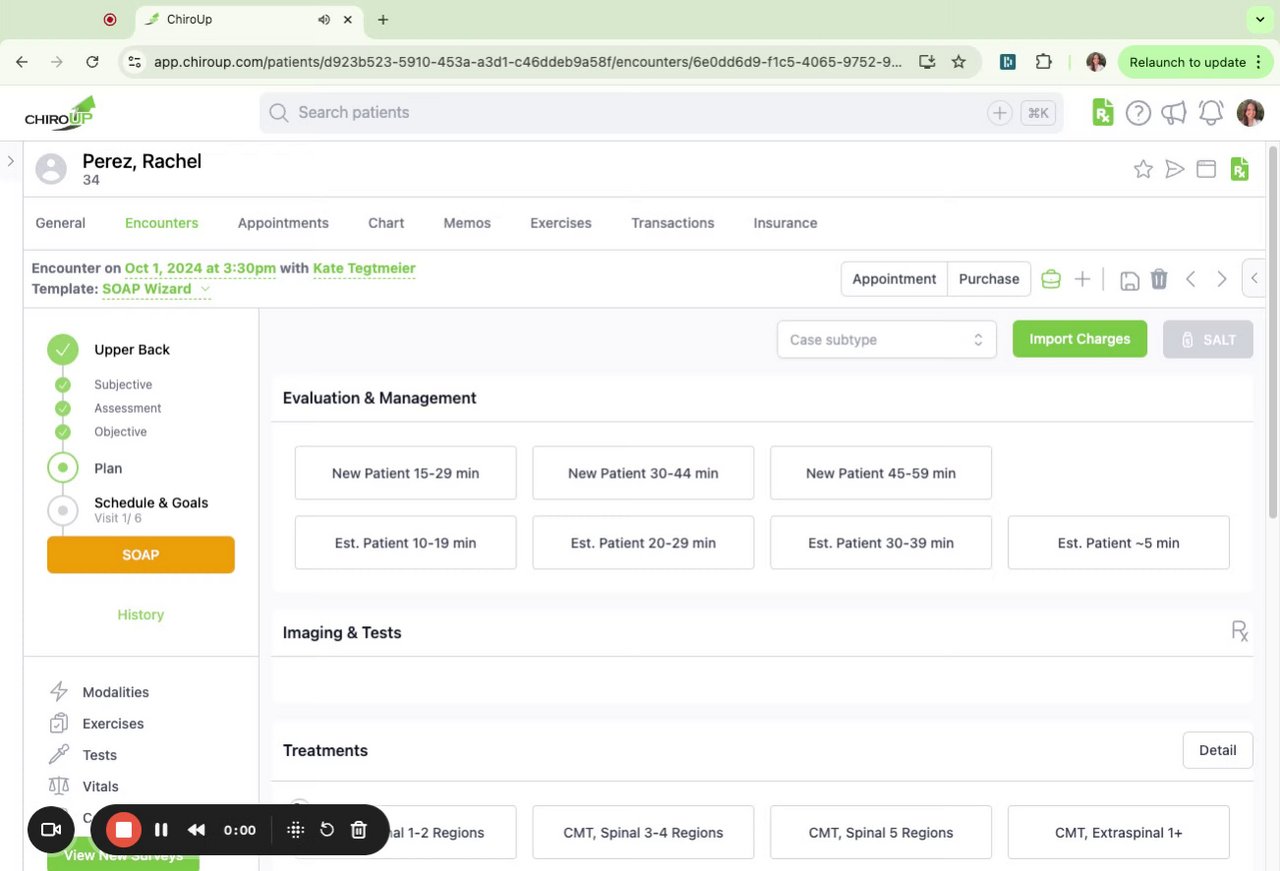Expand the left sidebar chevron
The image size is (1280, 871).
point(11,161)
